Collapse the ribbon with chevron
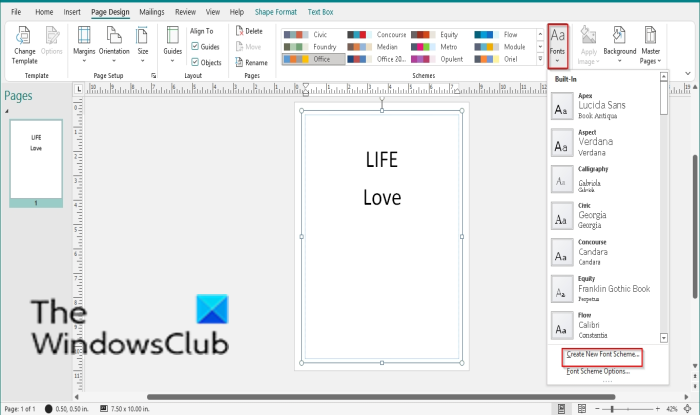The height and width of the screenshot is (415, 700). (x=688, y=74)
